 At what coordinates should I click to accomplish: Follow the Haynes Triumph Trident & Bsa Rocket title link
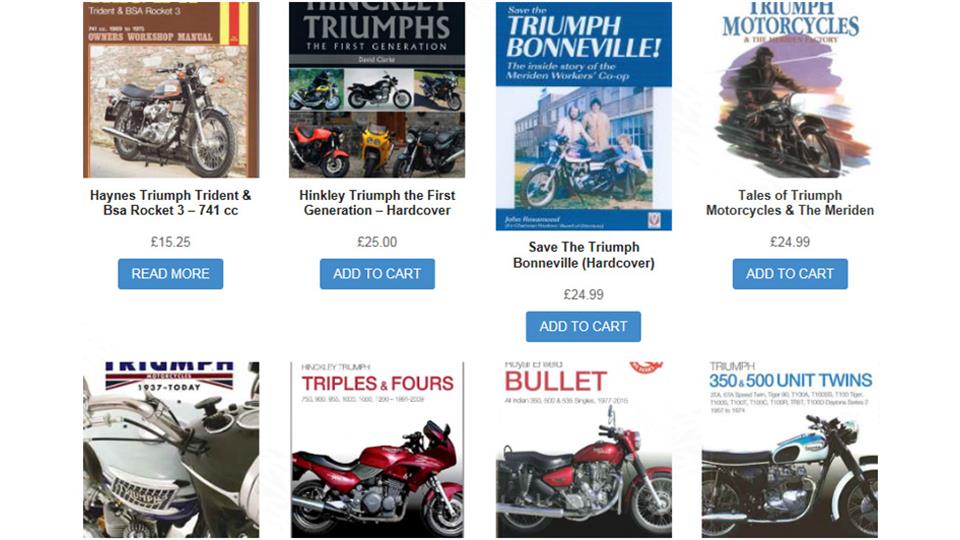coord(171,203)
